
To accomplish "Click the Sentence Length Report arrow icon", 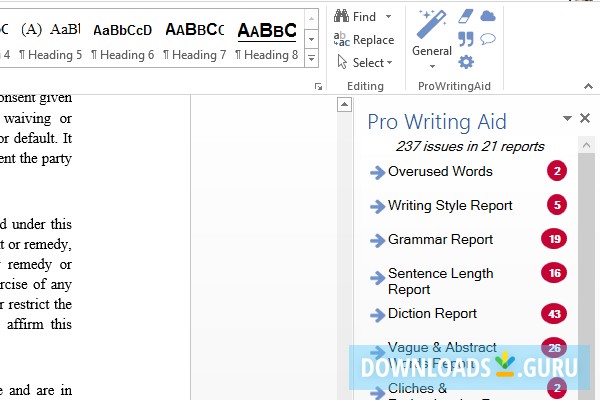I will click(x=377, y=278).
